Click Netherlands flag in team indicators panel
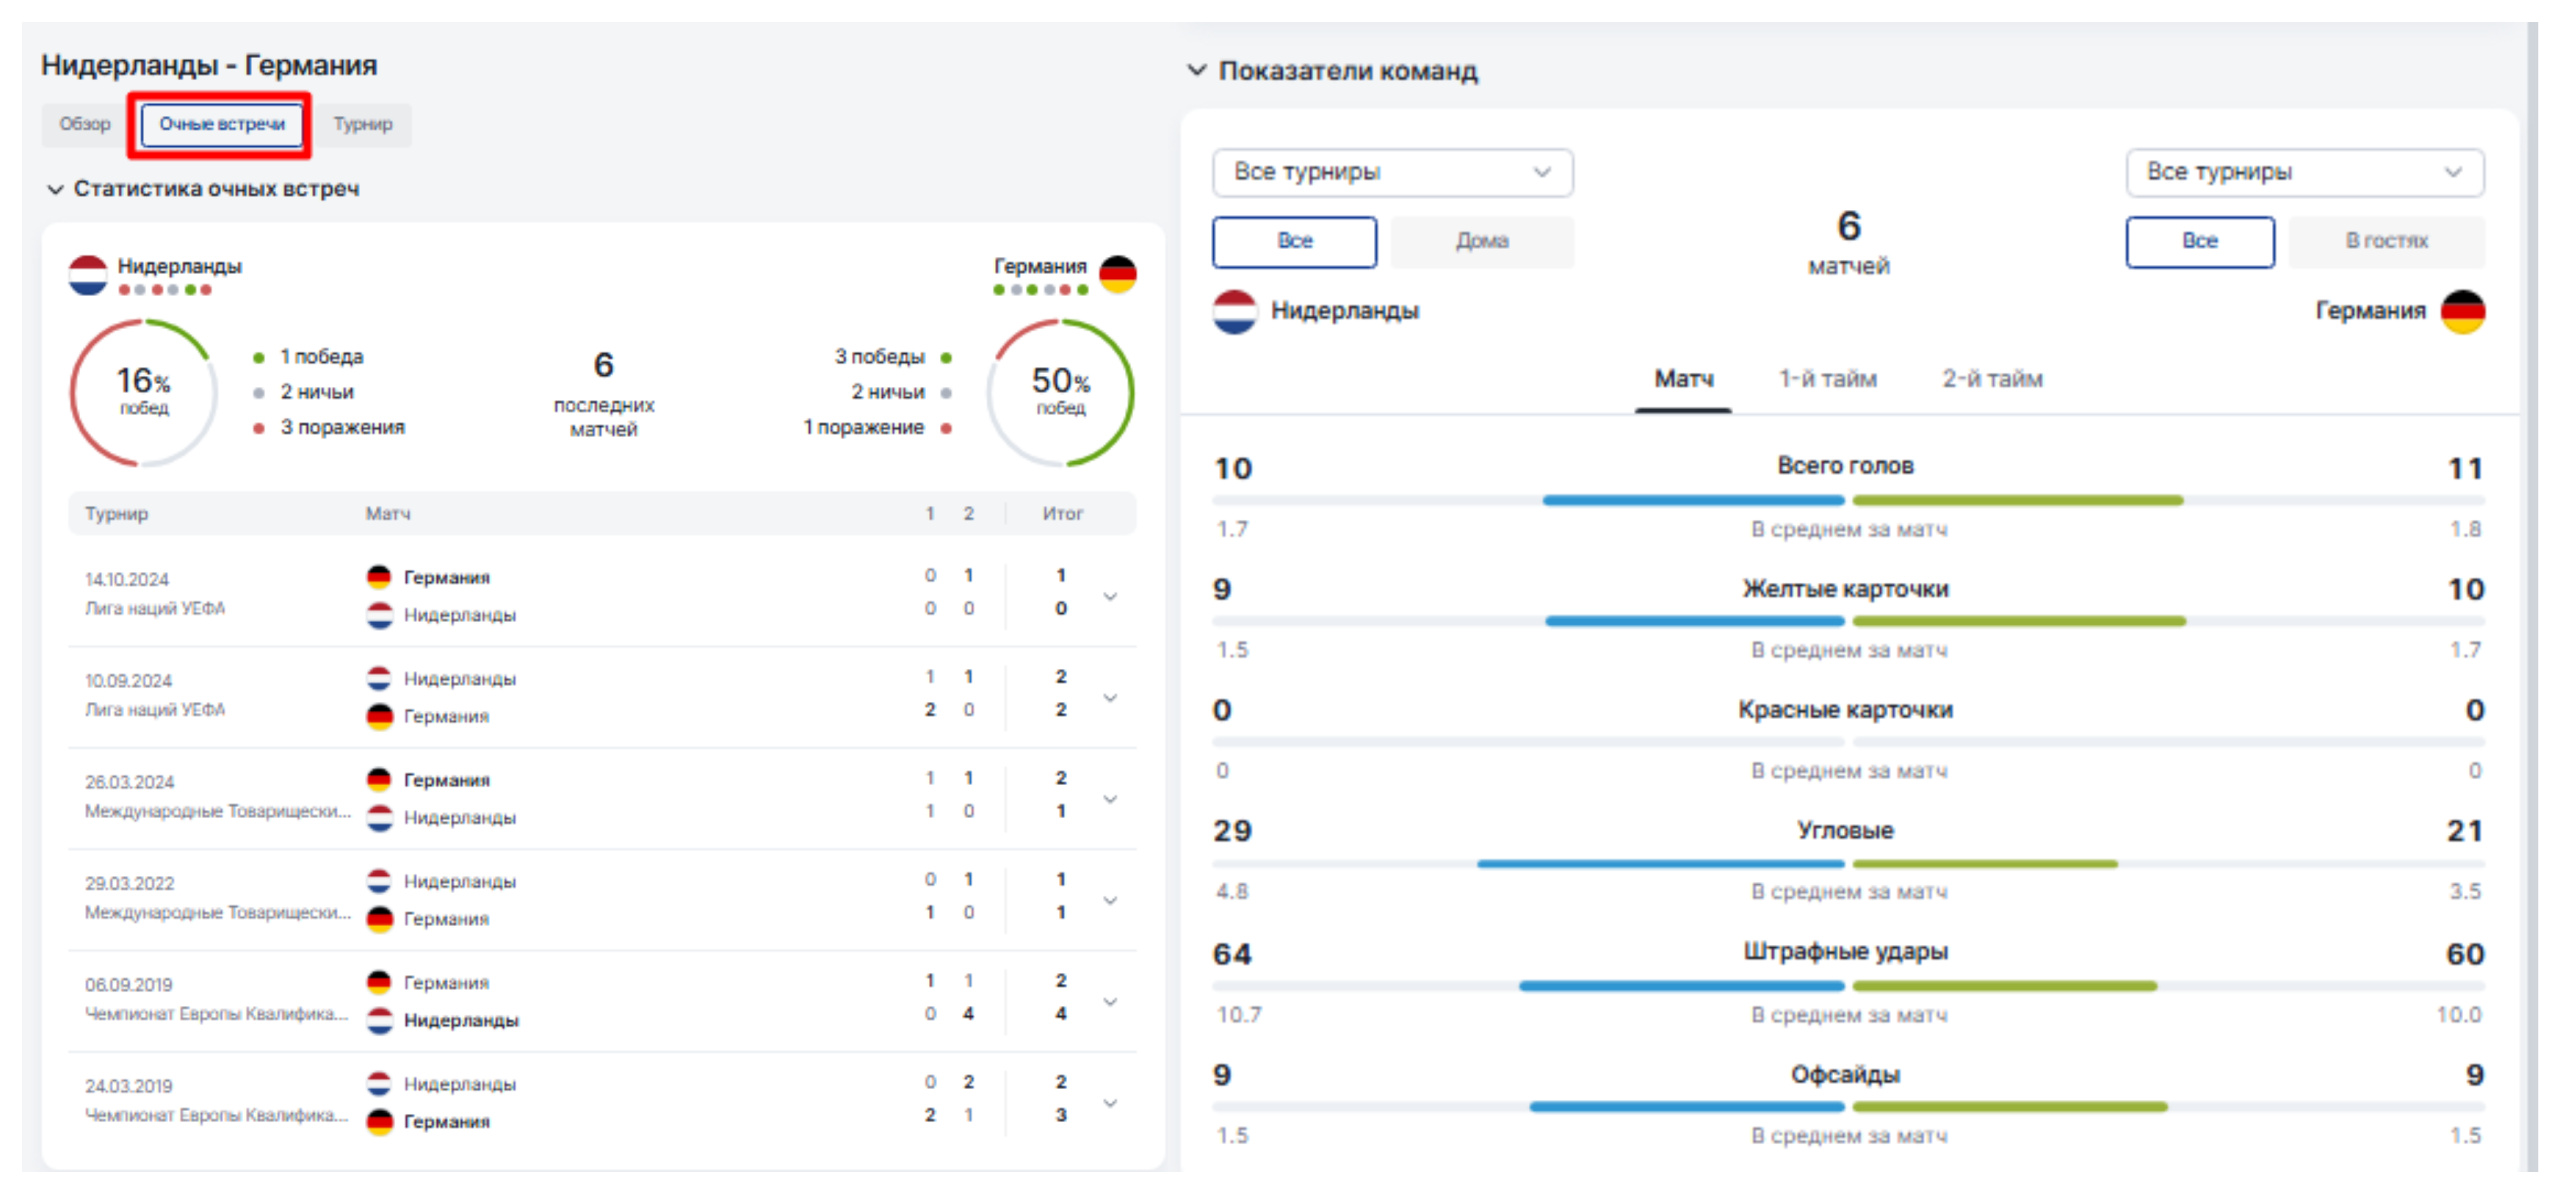 point(1235,312)
